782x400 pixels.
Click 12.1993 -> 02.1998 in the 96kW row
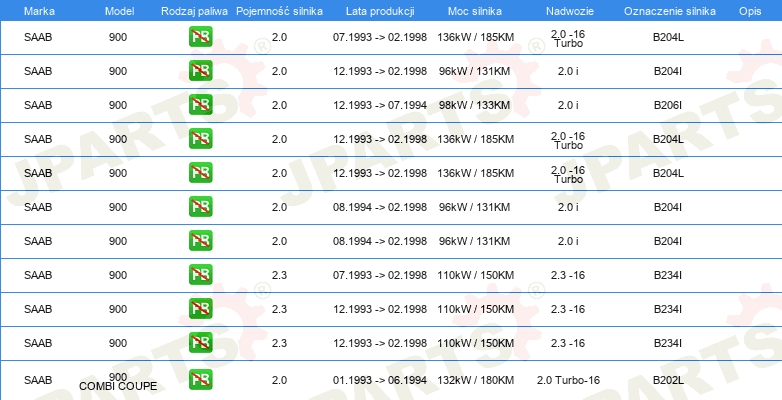(x=380, y=71)
